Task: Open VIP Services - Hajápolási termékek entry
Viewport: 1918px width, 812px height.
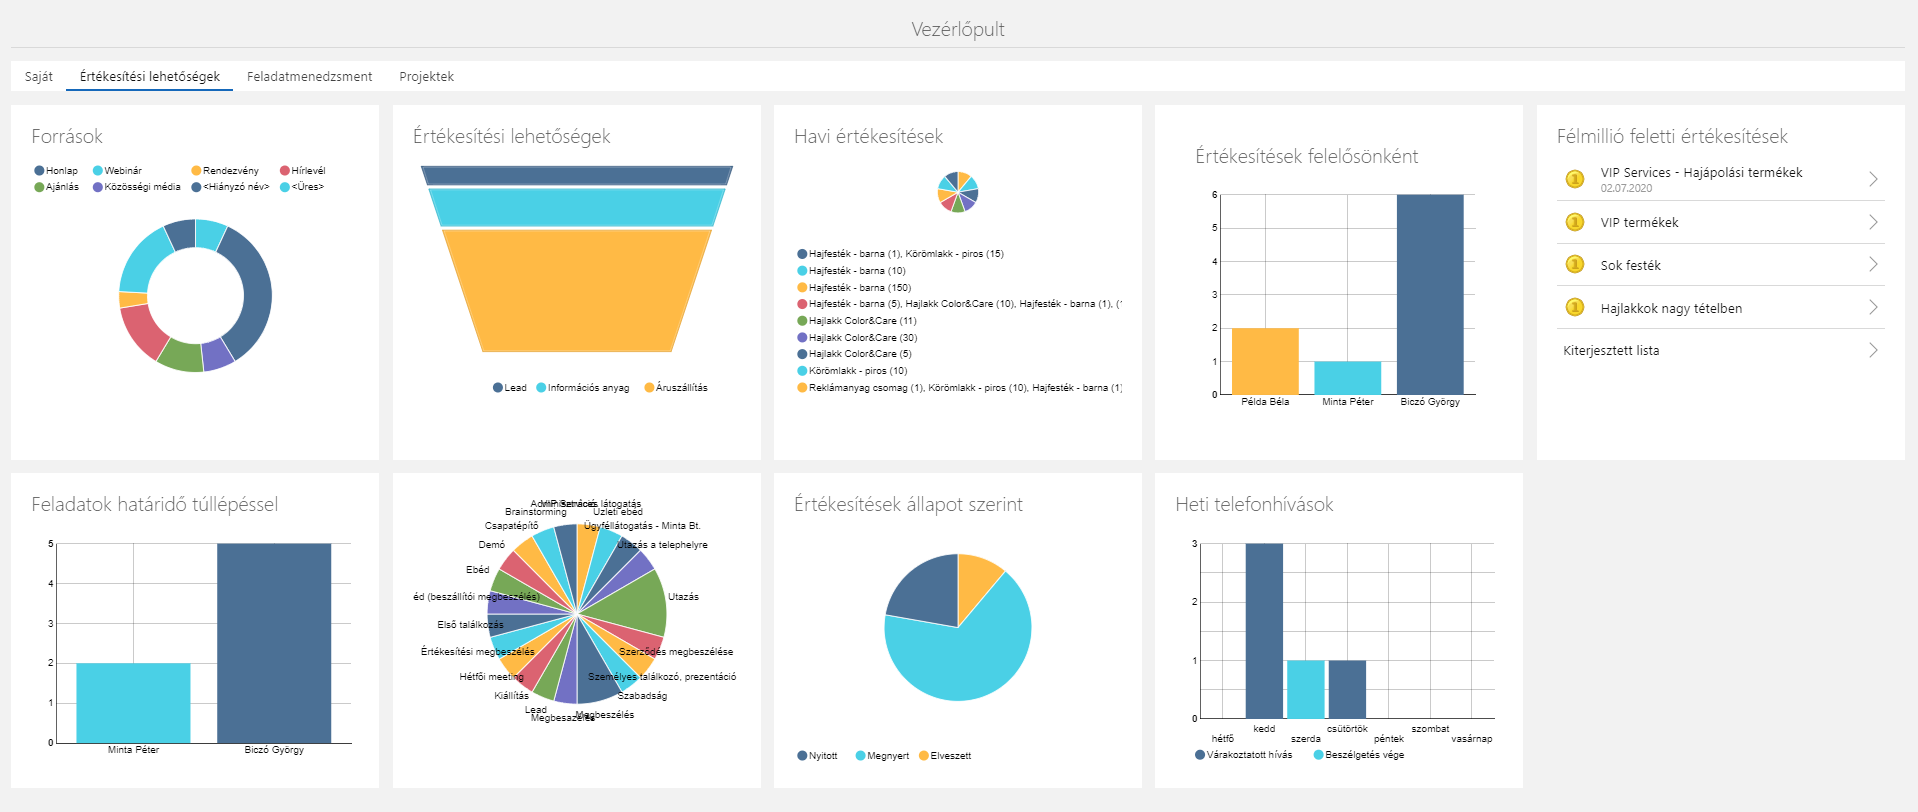Action: [1701, 173]
